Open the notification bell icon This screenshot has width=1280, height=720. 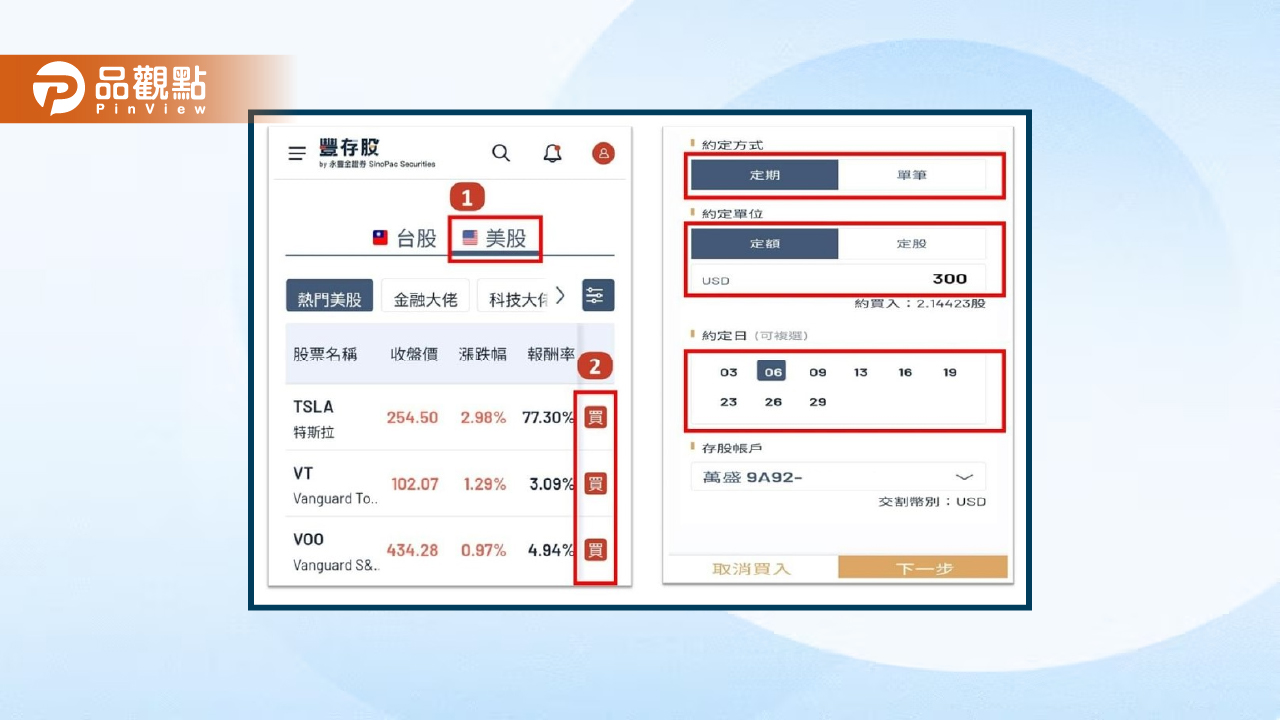click(552, 153)
